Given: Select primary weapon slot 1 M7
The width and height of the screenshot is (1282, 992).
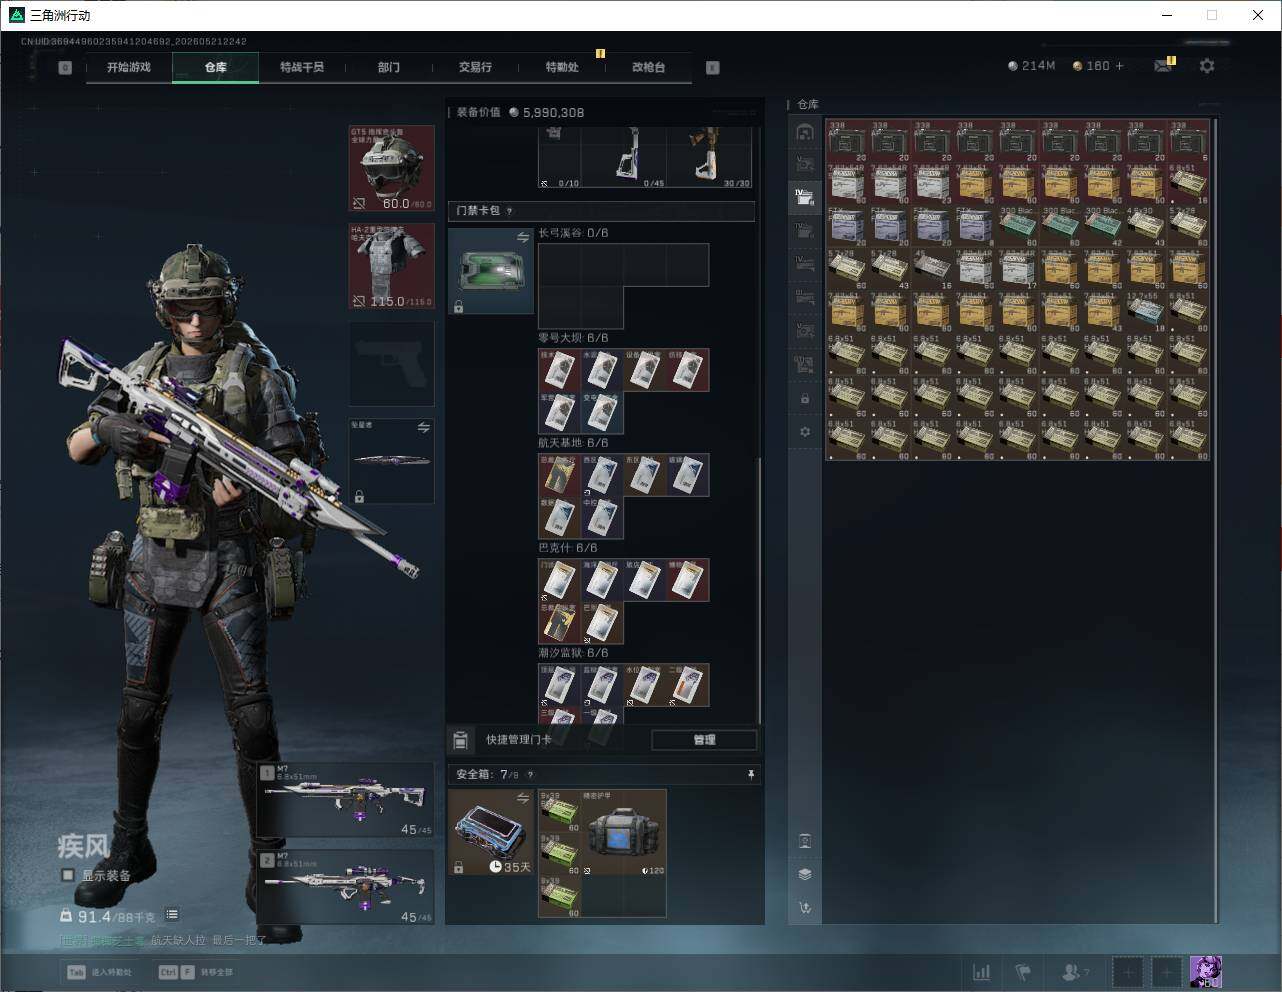Looking at the screenshot, I should [x=346, y=800].
